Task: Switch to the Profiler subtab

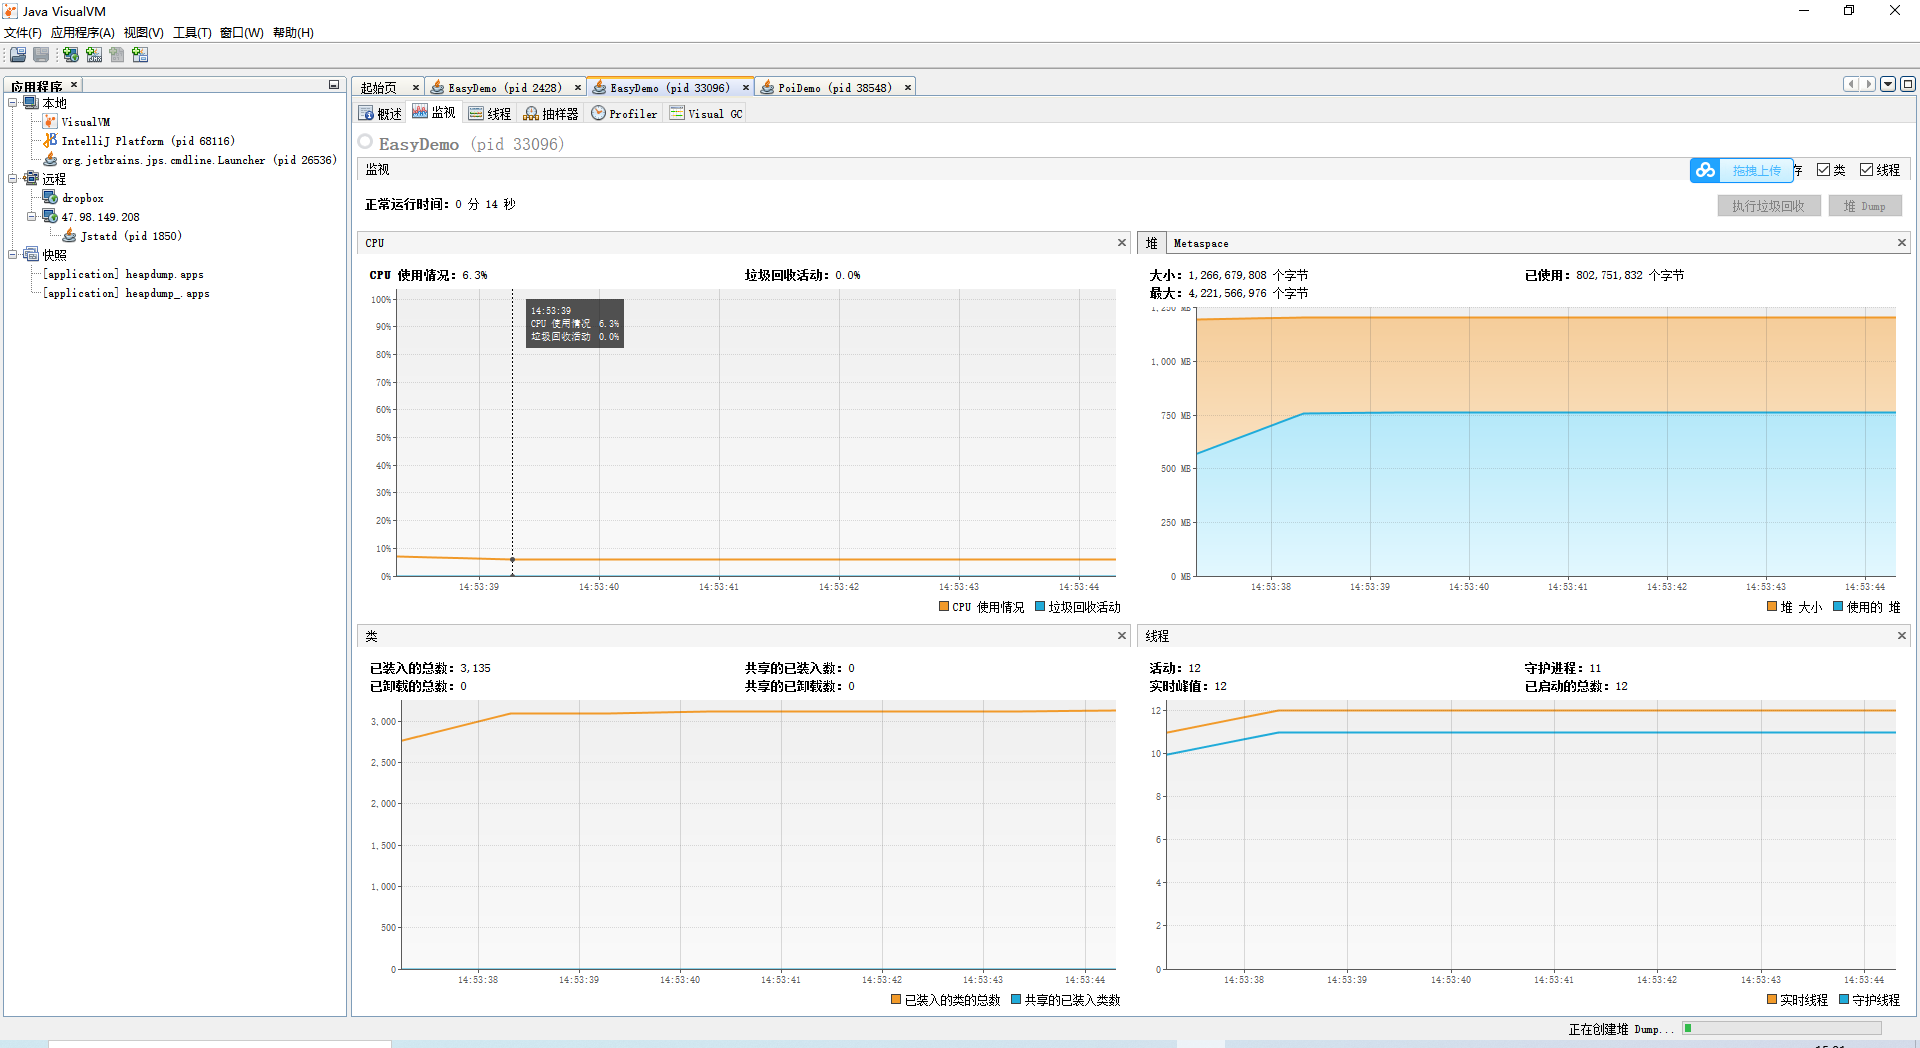Action: click(x=624, y=114)
